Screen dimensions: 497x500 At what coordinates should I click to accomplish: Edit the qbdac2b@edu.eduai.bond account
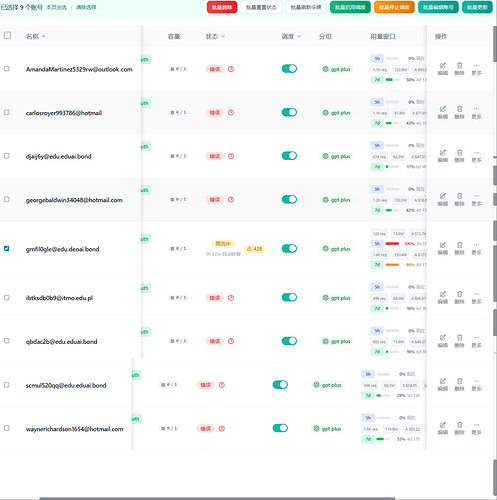click(x=443, y=341)
